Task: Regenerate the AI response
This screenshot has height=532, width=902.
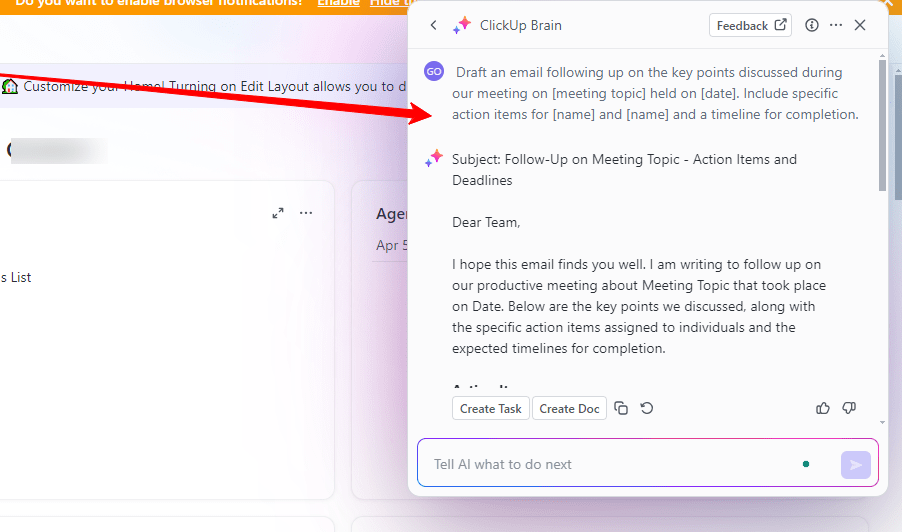Action: click(647, 408)
